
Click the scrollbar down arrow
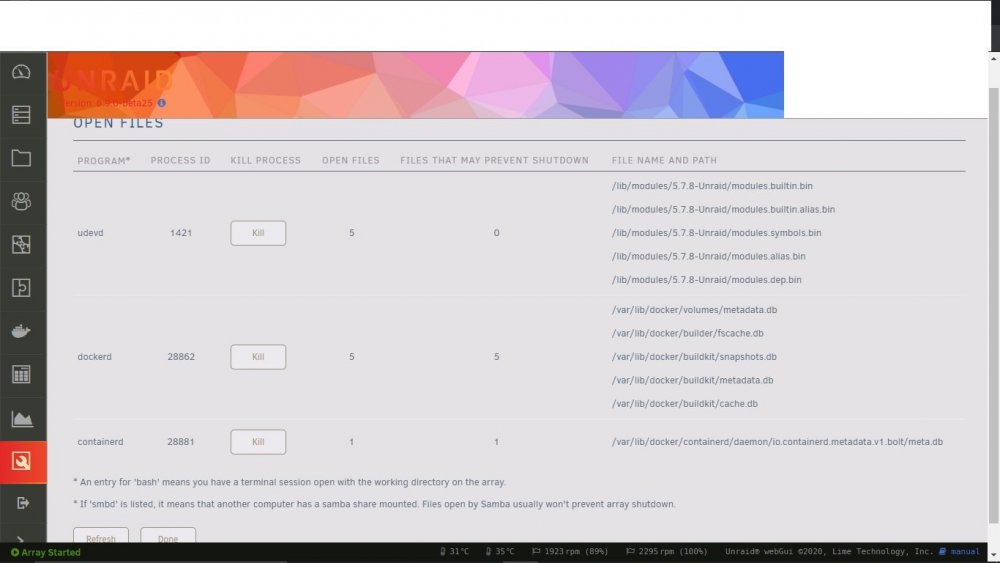(994, 556)
